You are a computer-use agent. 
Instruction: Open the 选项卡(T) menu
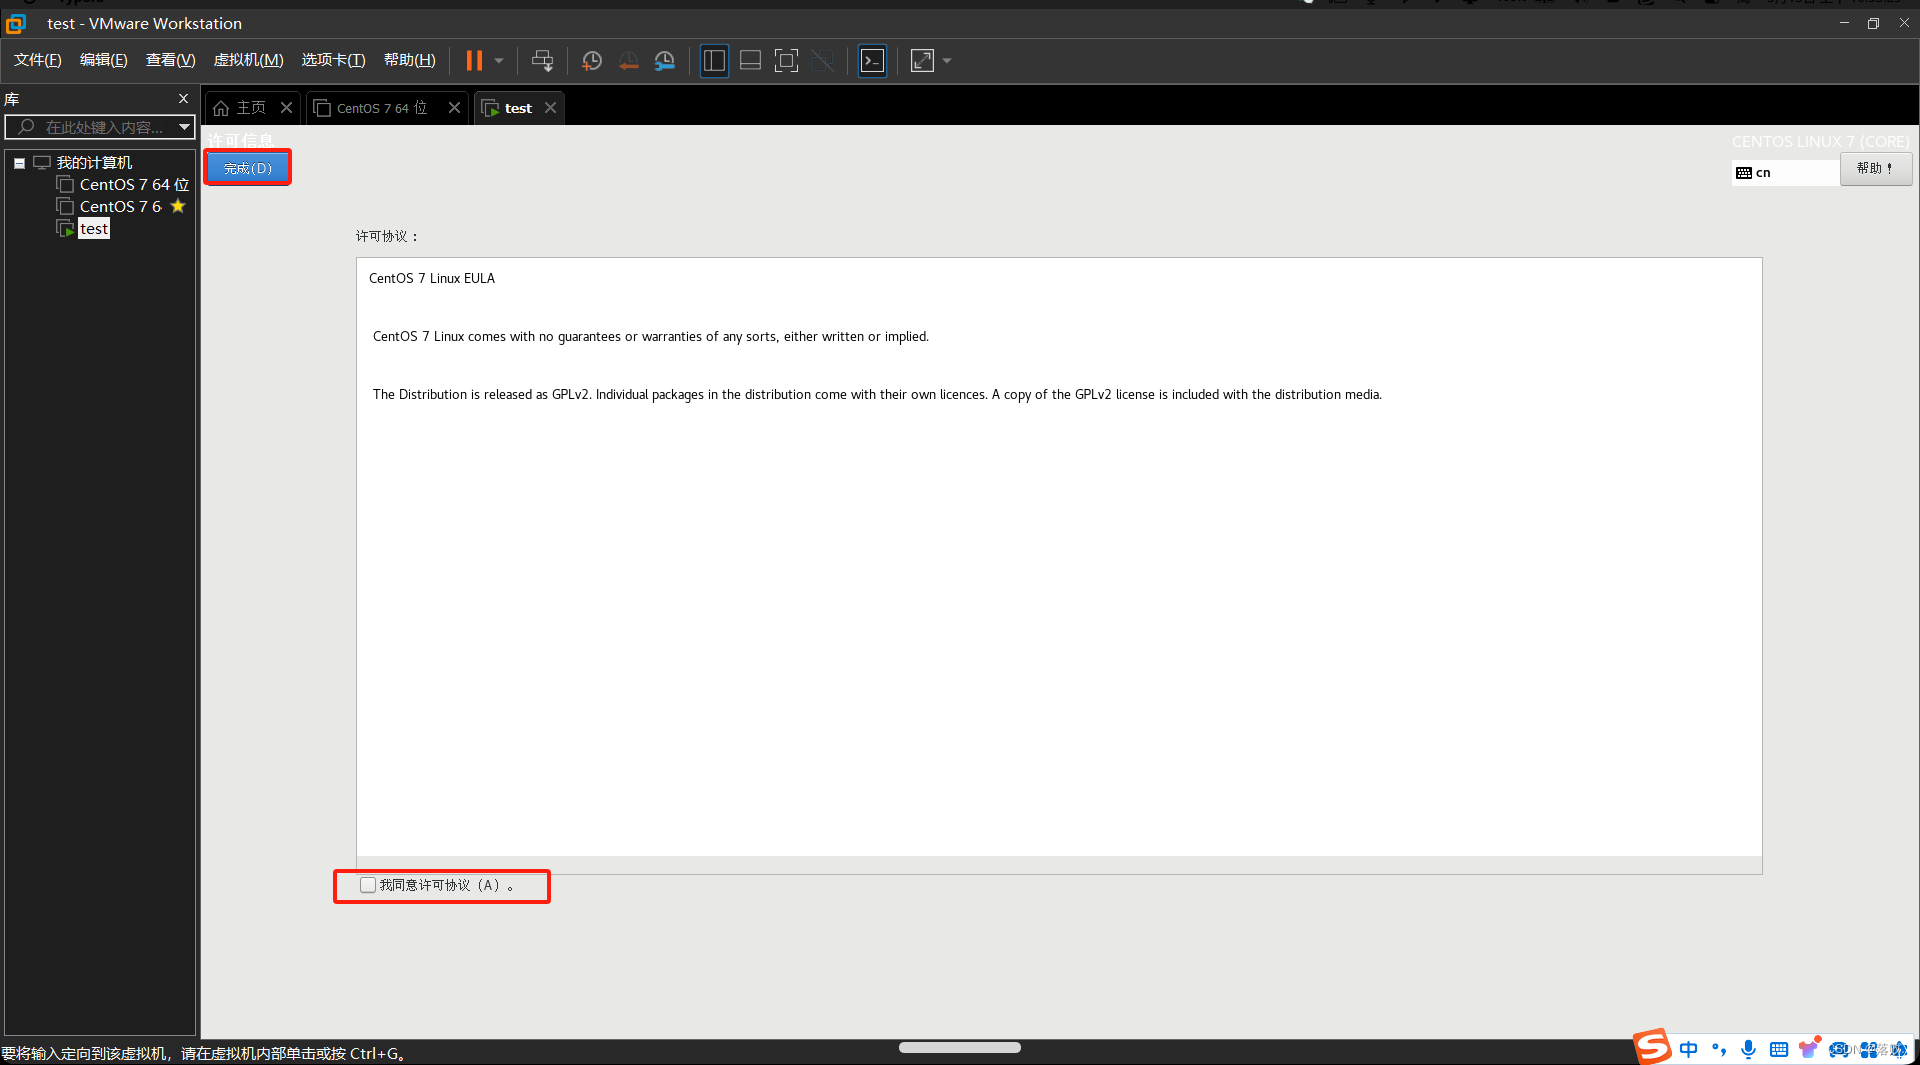click(x=334, y=60)
